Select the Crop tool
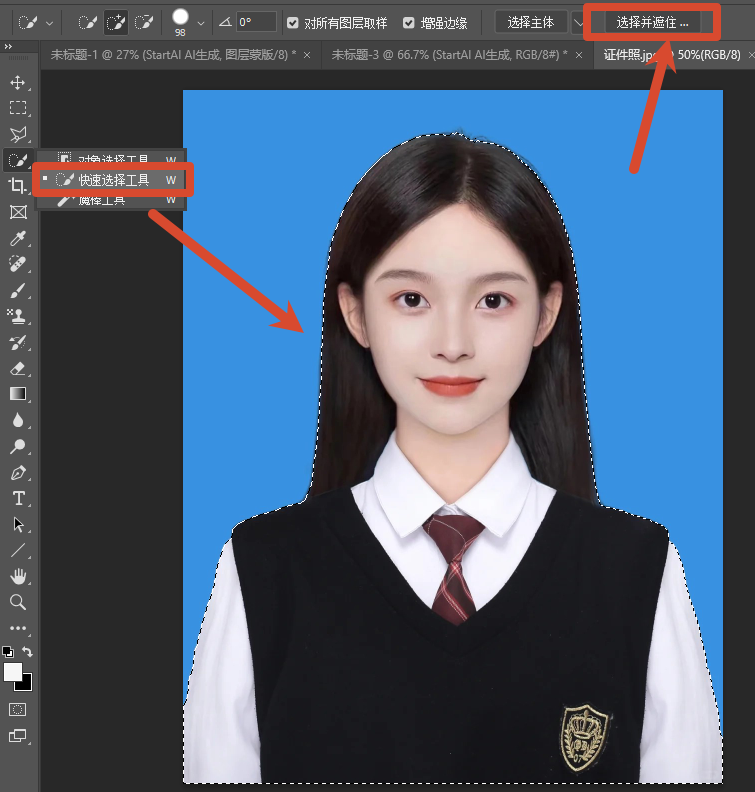Screen dimensions: 755x792 [18, 186]
